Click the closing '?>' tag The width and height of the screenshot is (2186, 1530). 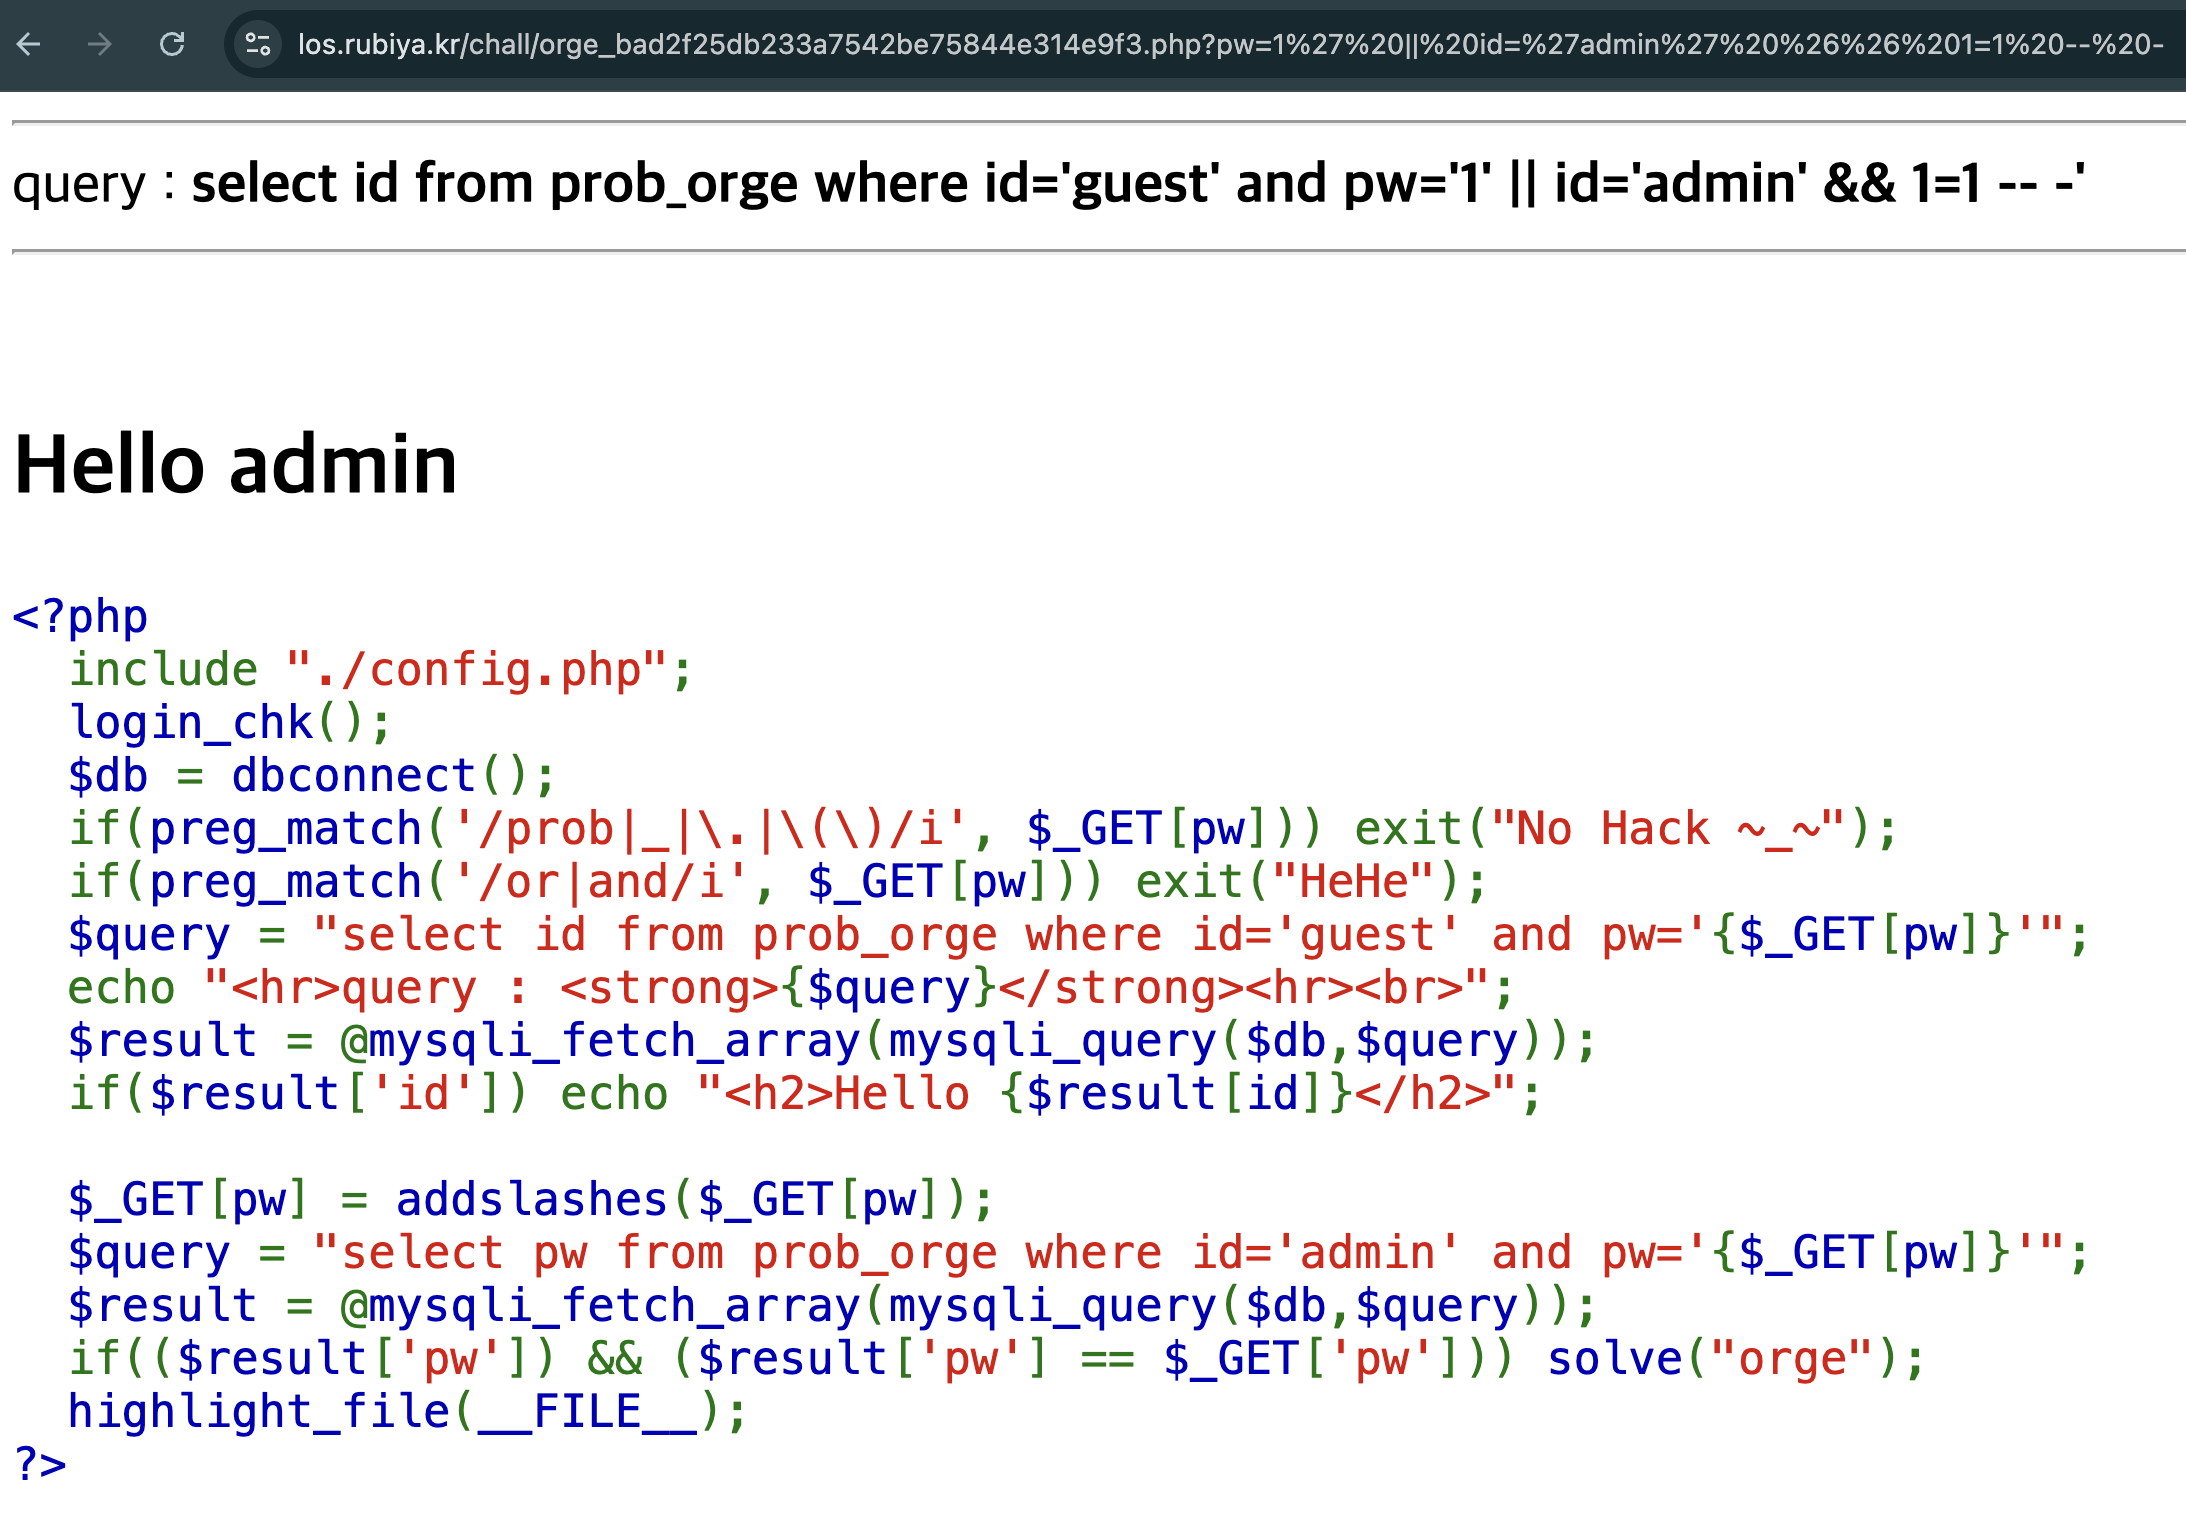(x=40, y=1464)
